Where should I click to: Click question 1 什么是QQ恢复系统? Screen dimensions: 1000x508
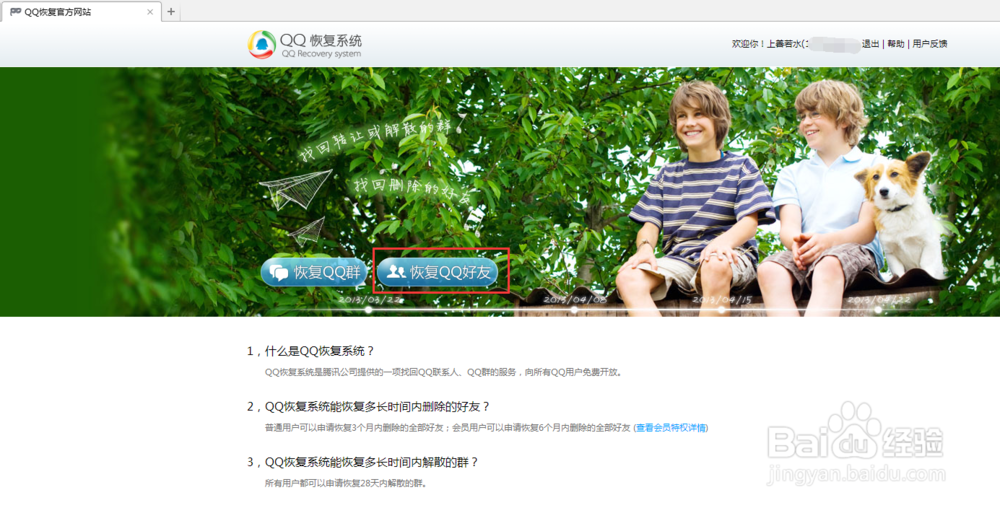pyautogui.click(x=311, y=351)
